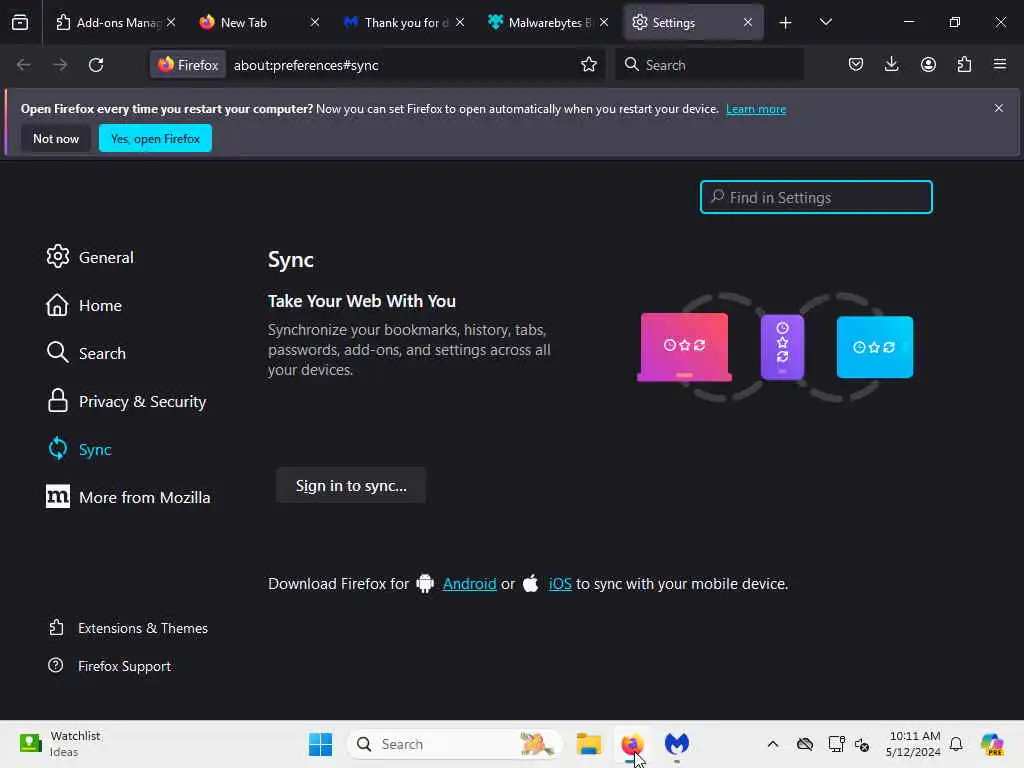Open the clock showing 10:11 AM

[913, 744]
